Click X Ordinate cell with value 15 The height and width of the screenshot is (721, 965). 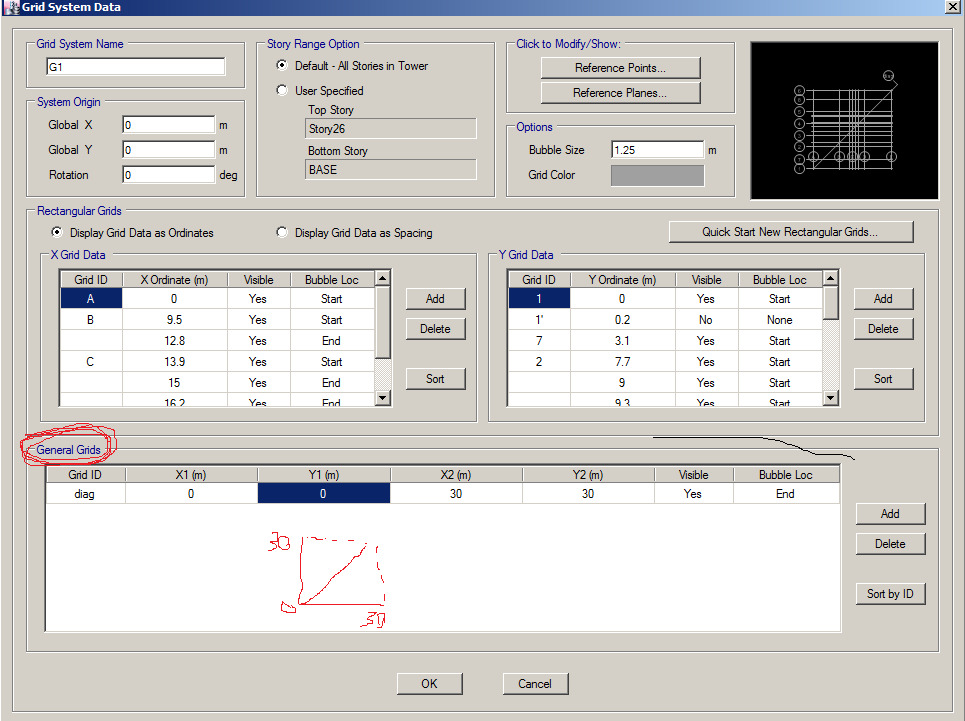pos(175,383)
